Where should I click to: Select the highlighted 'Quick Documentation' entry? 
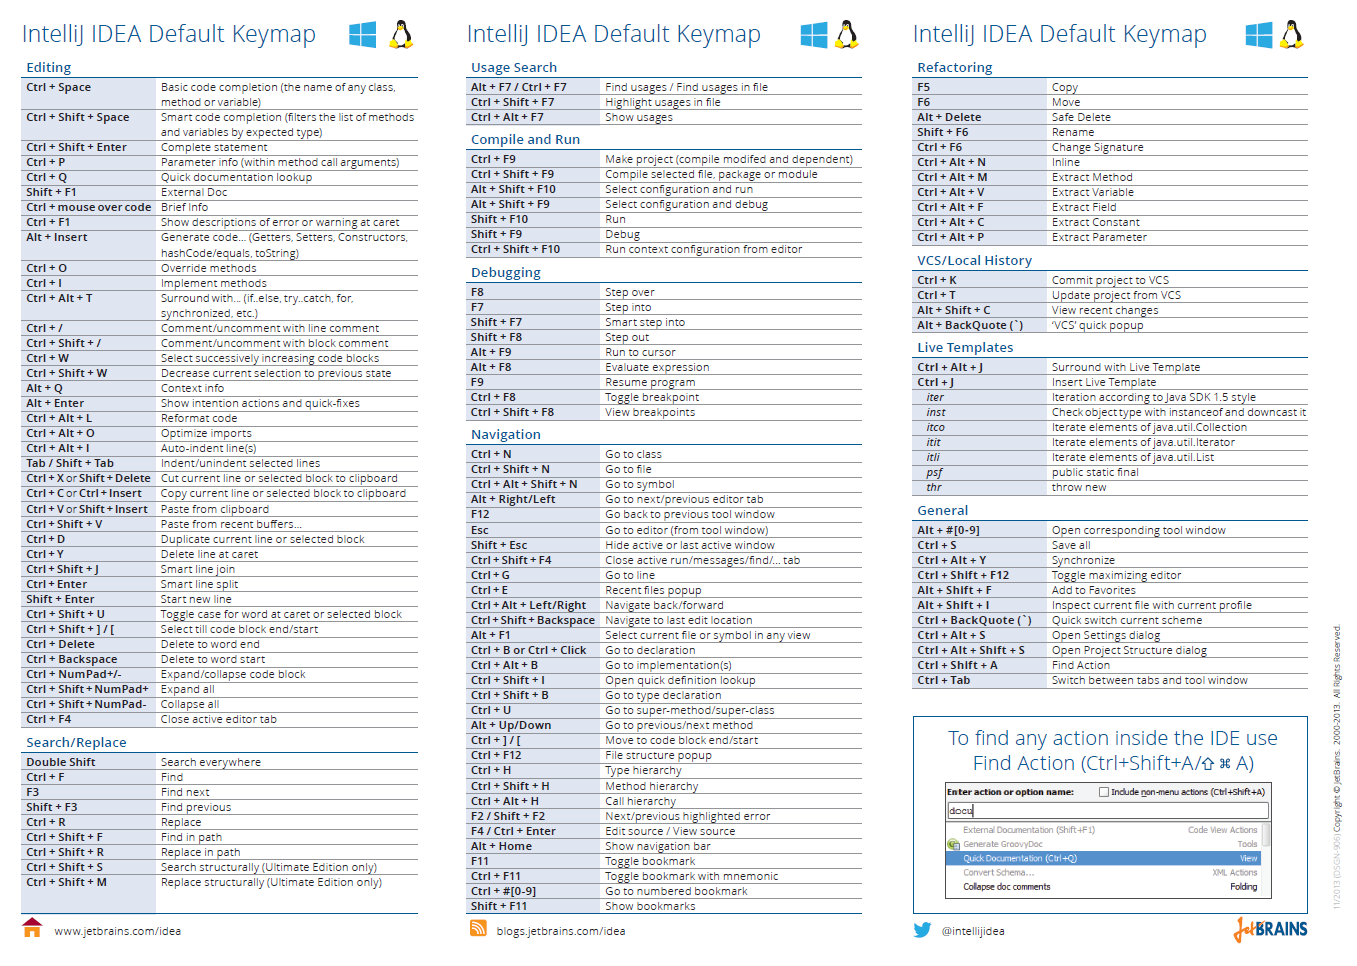coord(1020,858)
